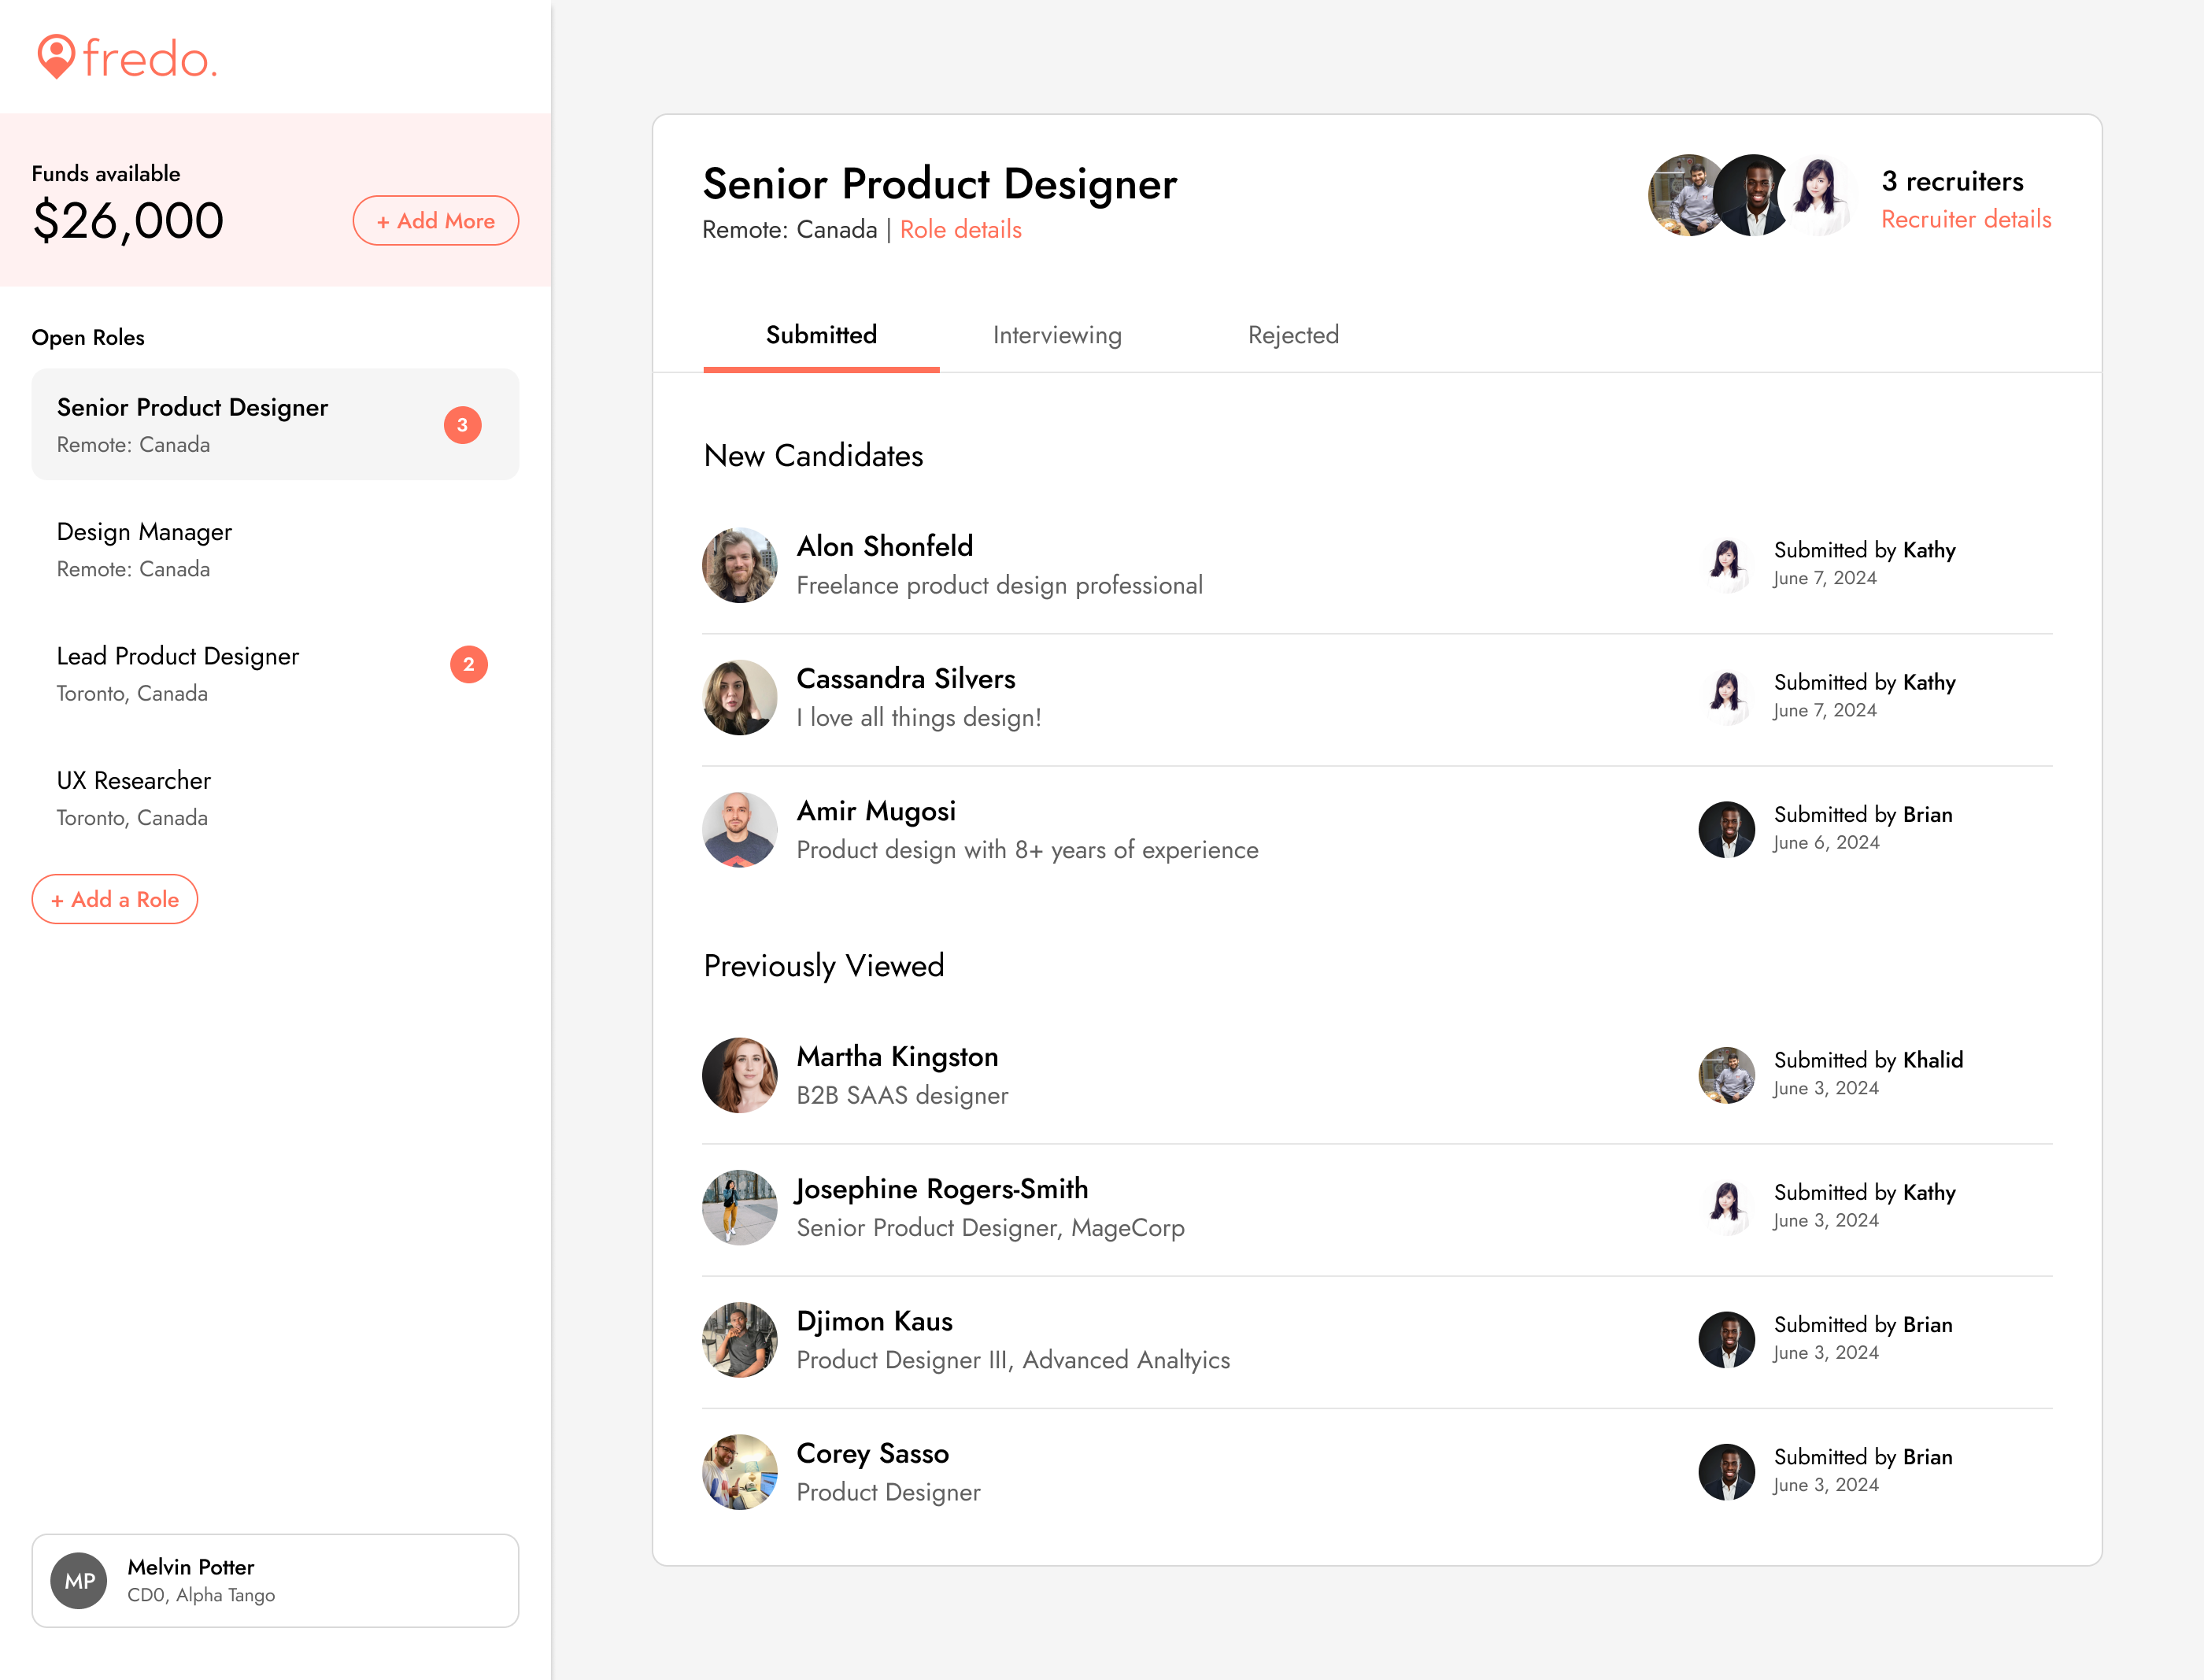Click the badge showing 2 on Lead Product Designer
The image size is (2204, 1680).
click(x=468, y=664)
